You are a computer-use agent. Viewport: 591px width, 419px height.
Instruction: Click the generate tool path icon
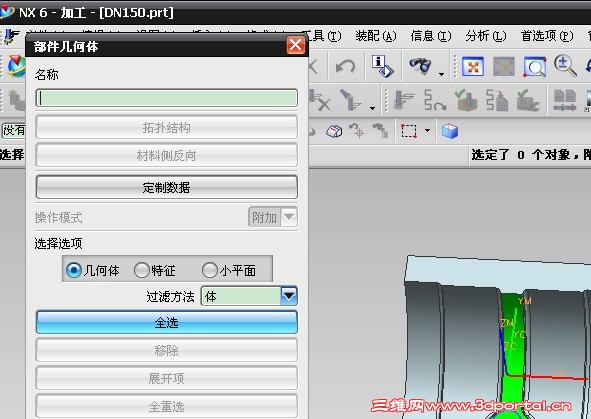coord(403,100)
